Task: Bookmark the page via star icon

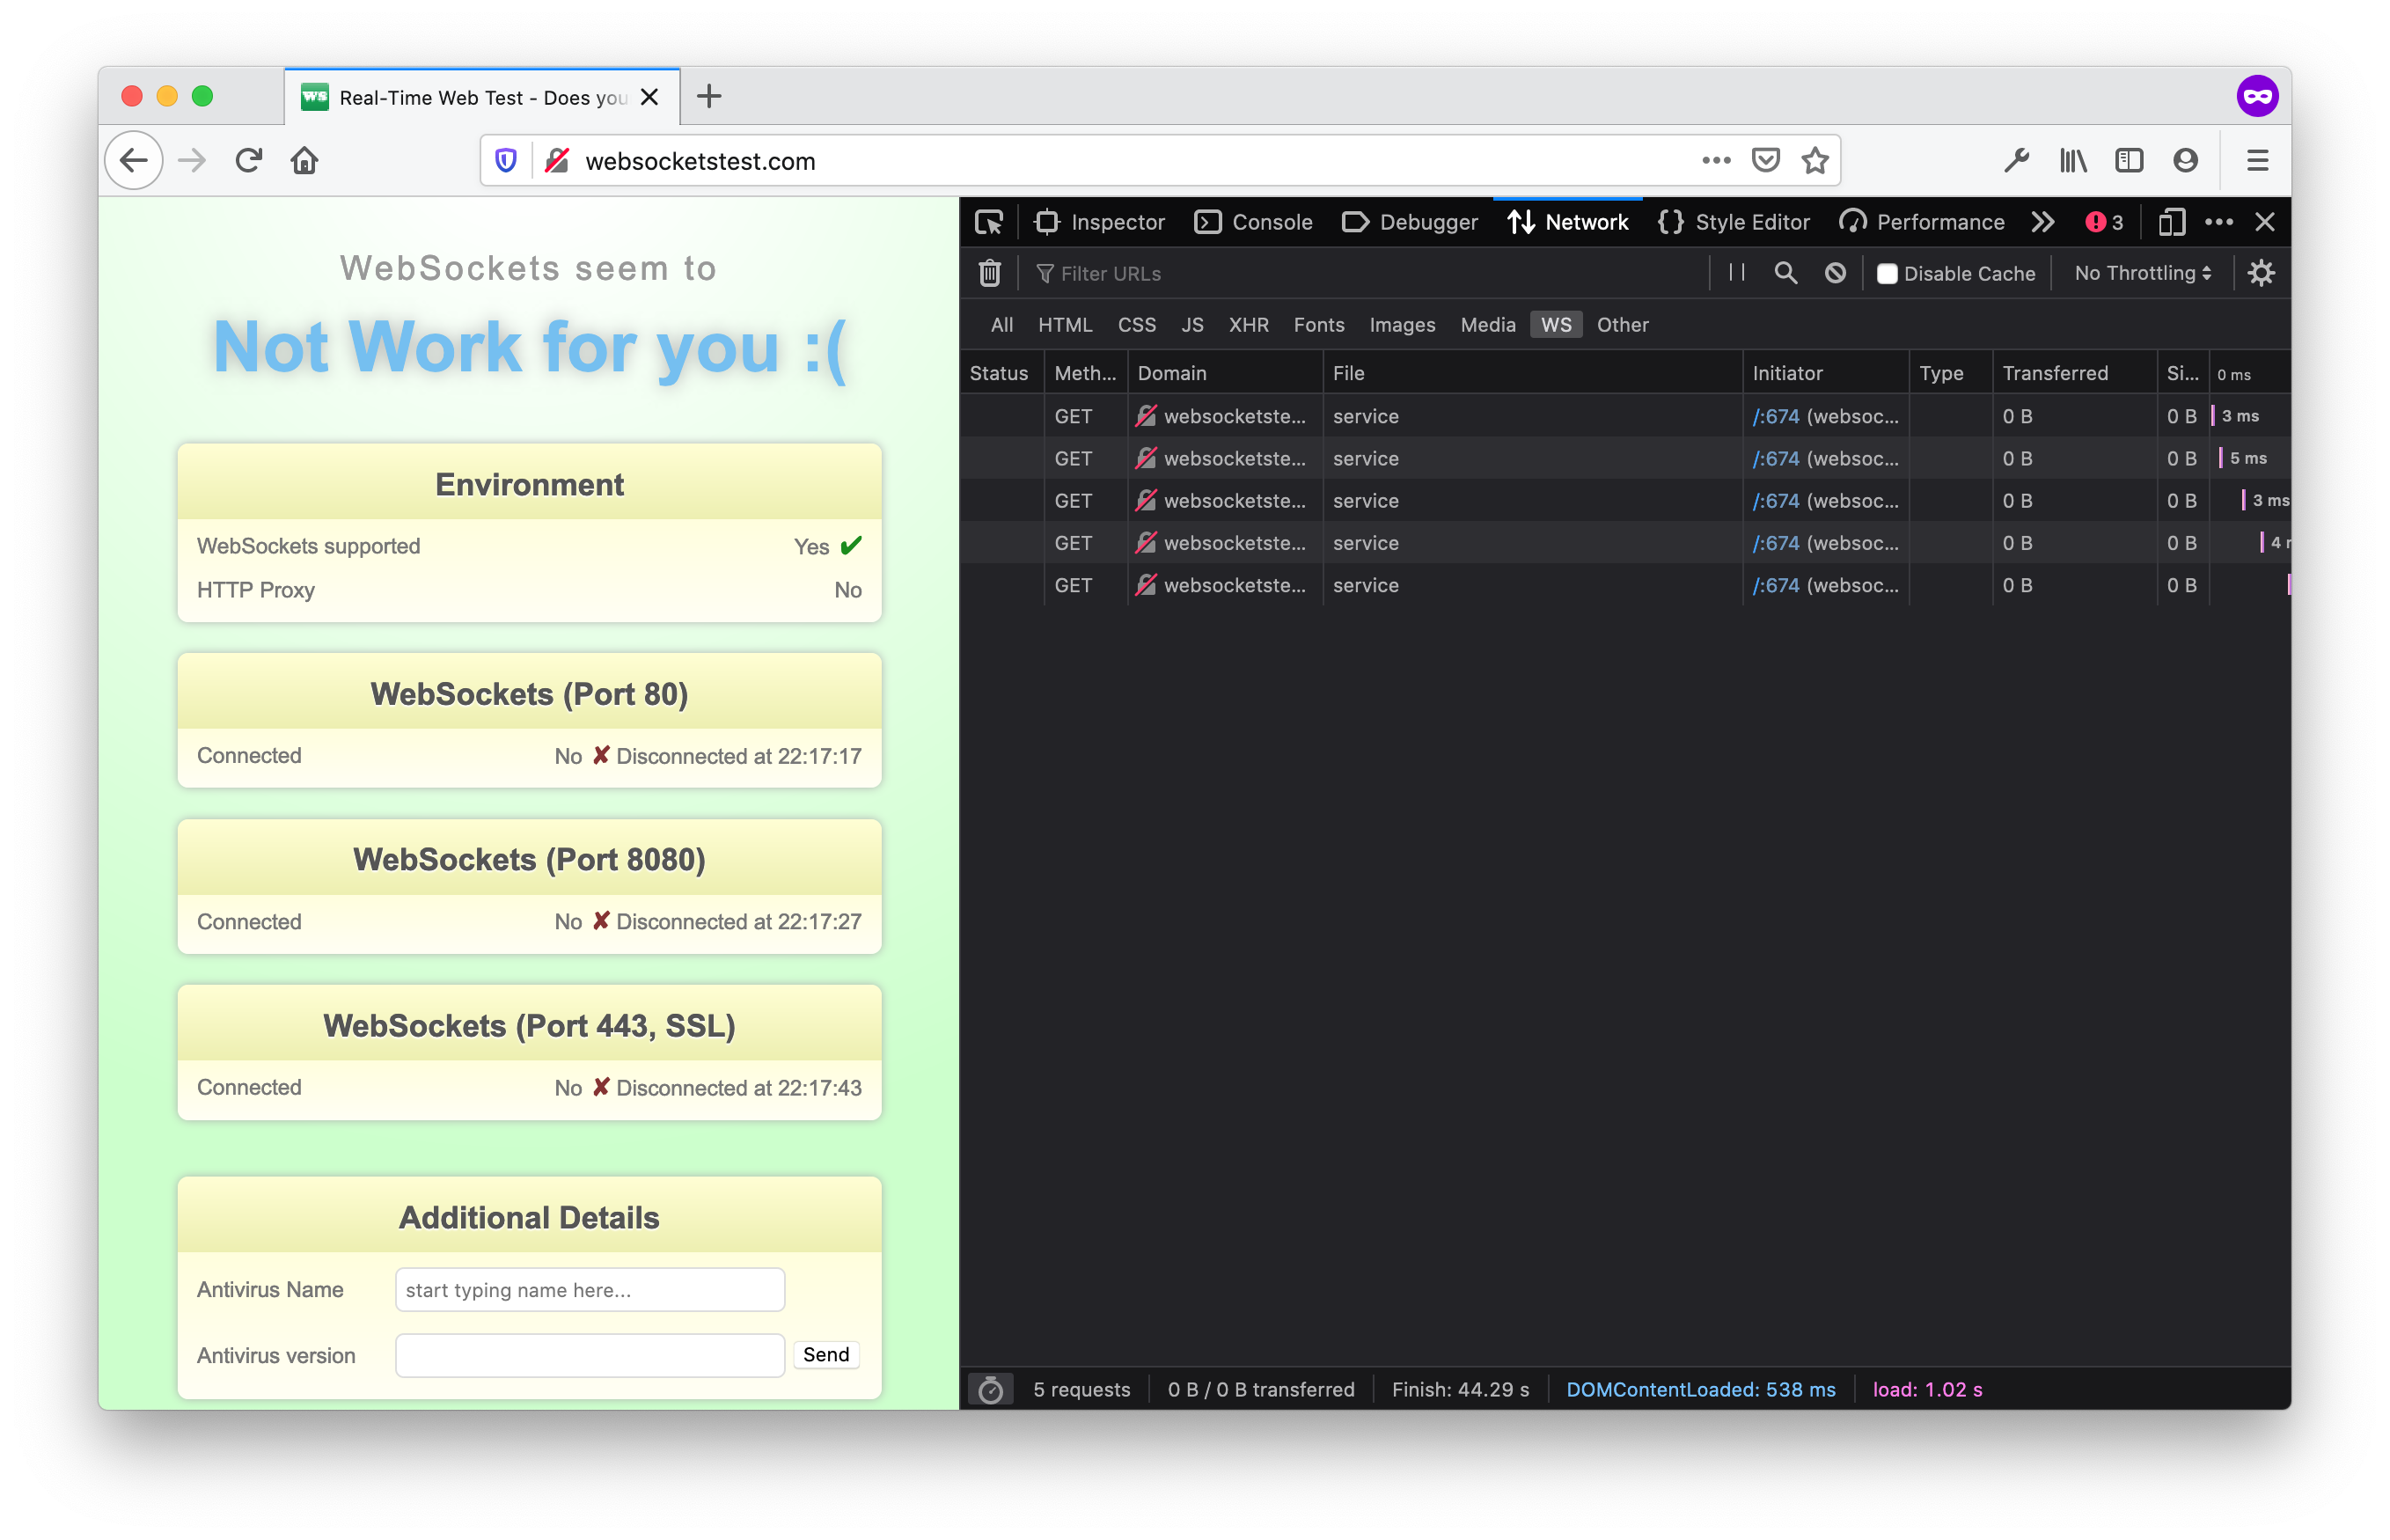Action: tap(1815, 160)
